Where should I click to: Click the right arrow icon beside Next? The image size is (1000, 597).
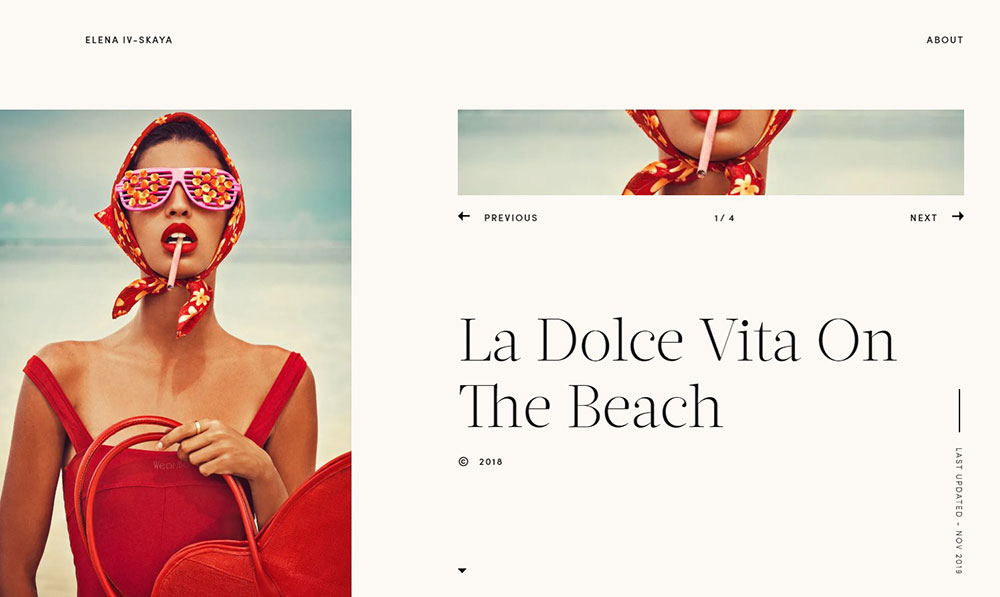957,217
